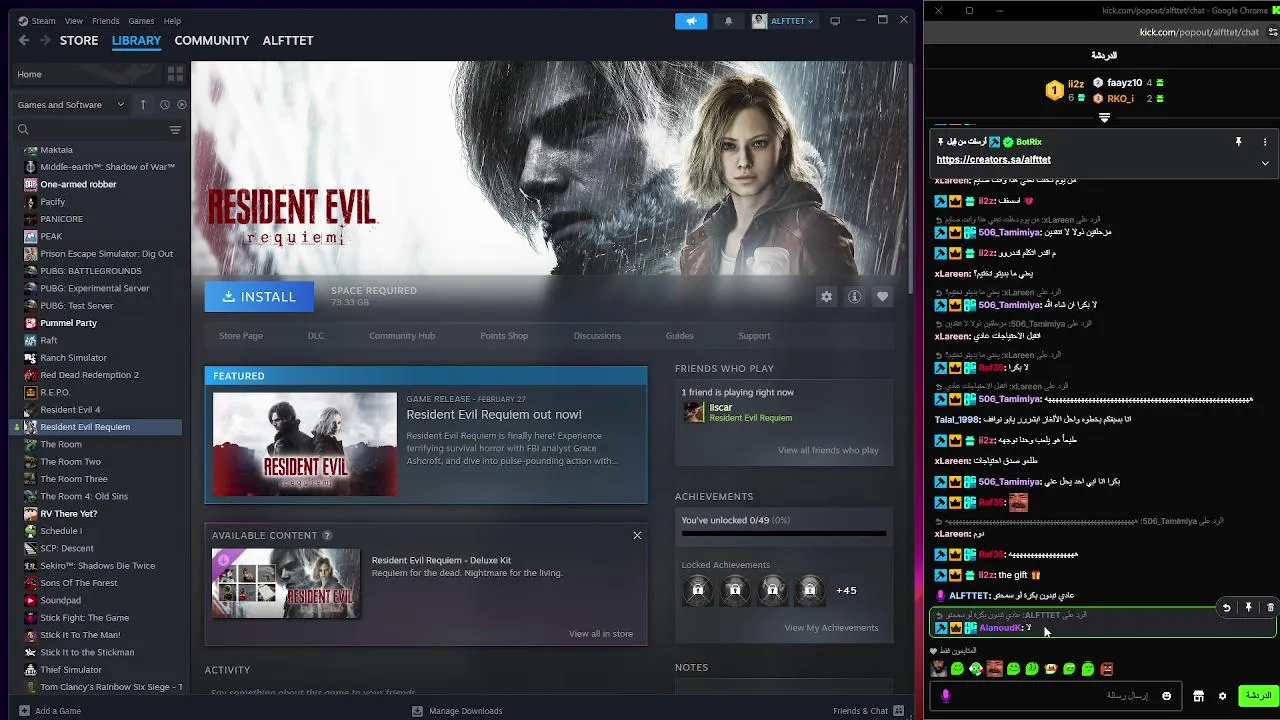Screen dimensions: 1280x720
Task: Show ready-to-play games filter icon
Action: (181, 104)
